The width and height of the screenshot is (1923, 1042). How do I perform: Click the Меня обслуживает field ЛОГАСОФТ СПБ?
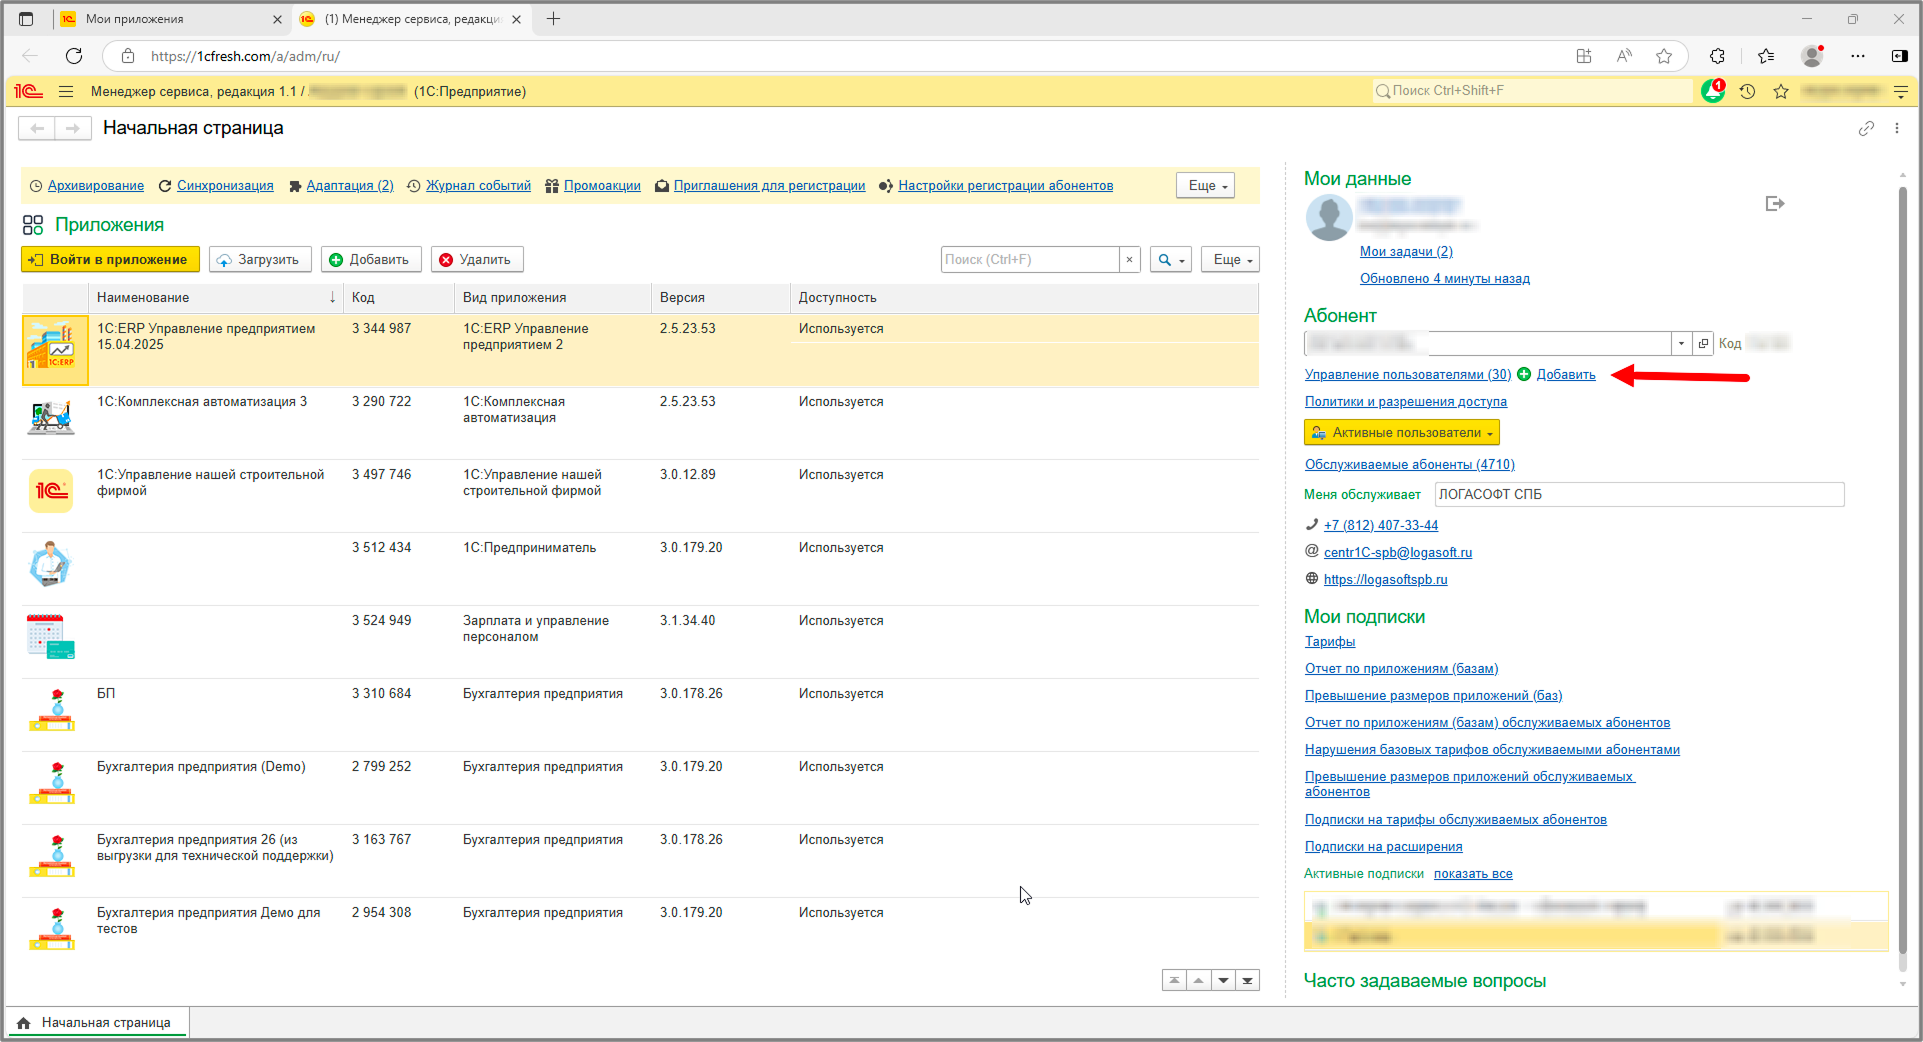pos(1639,495)
